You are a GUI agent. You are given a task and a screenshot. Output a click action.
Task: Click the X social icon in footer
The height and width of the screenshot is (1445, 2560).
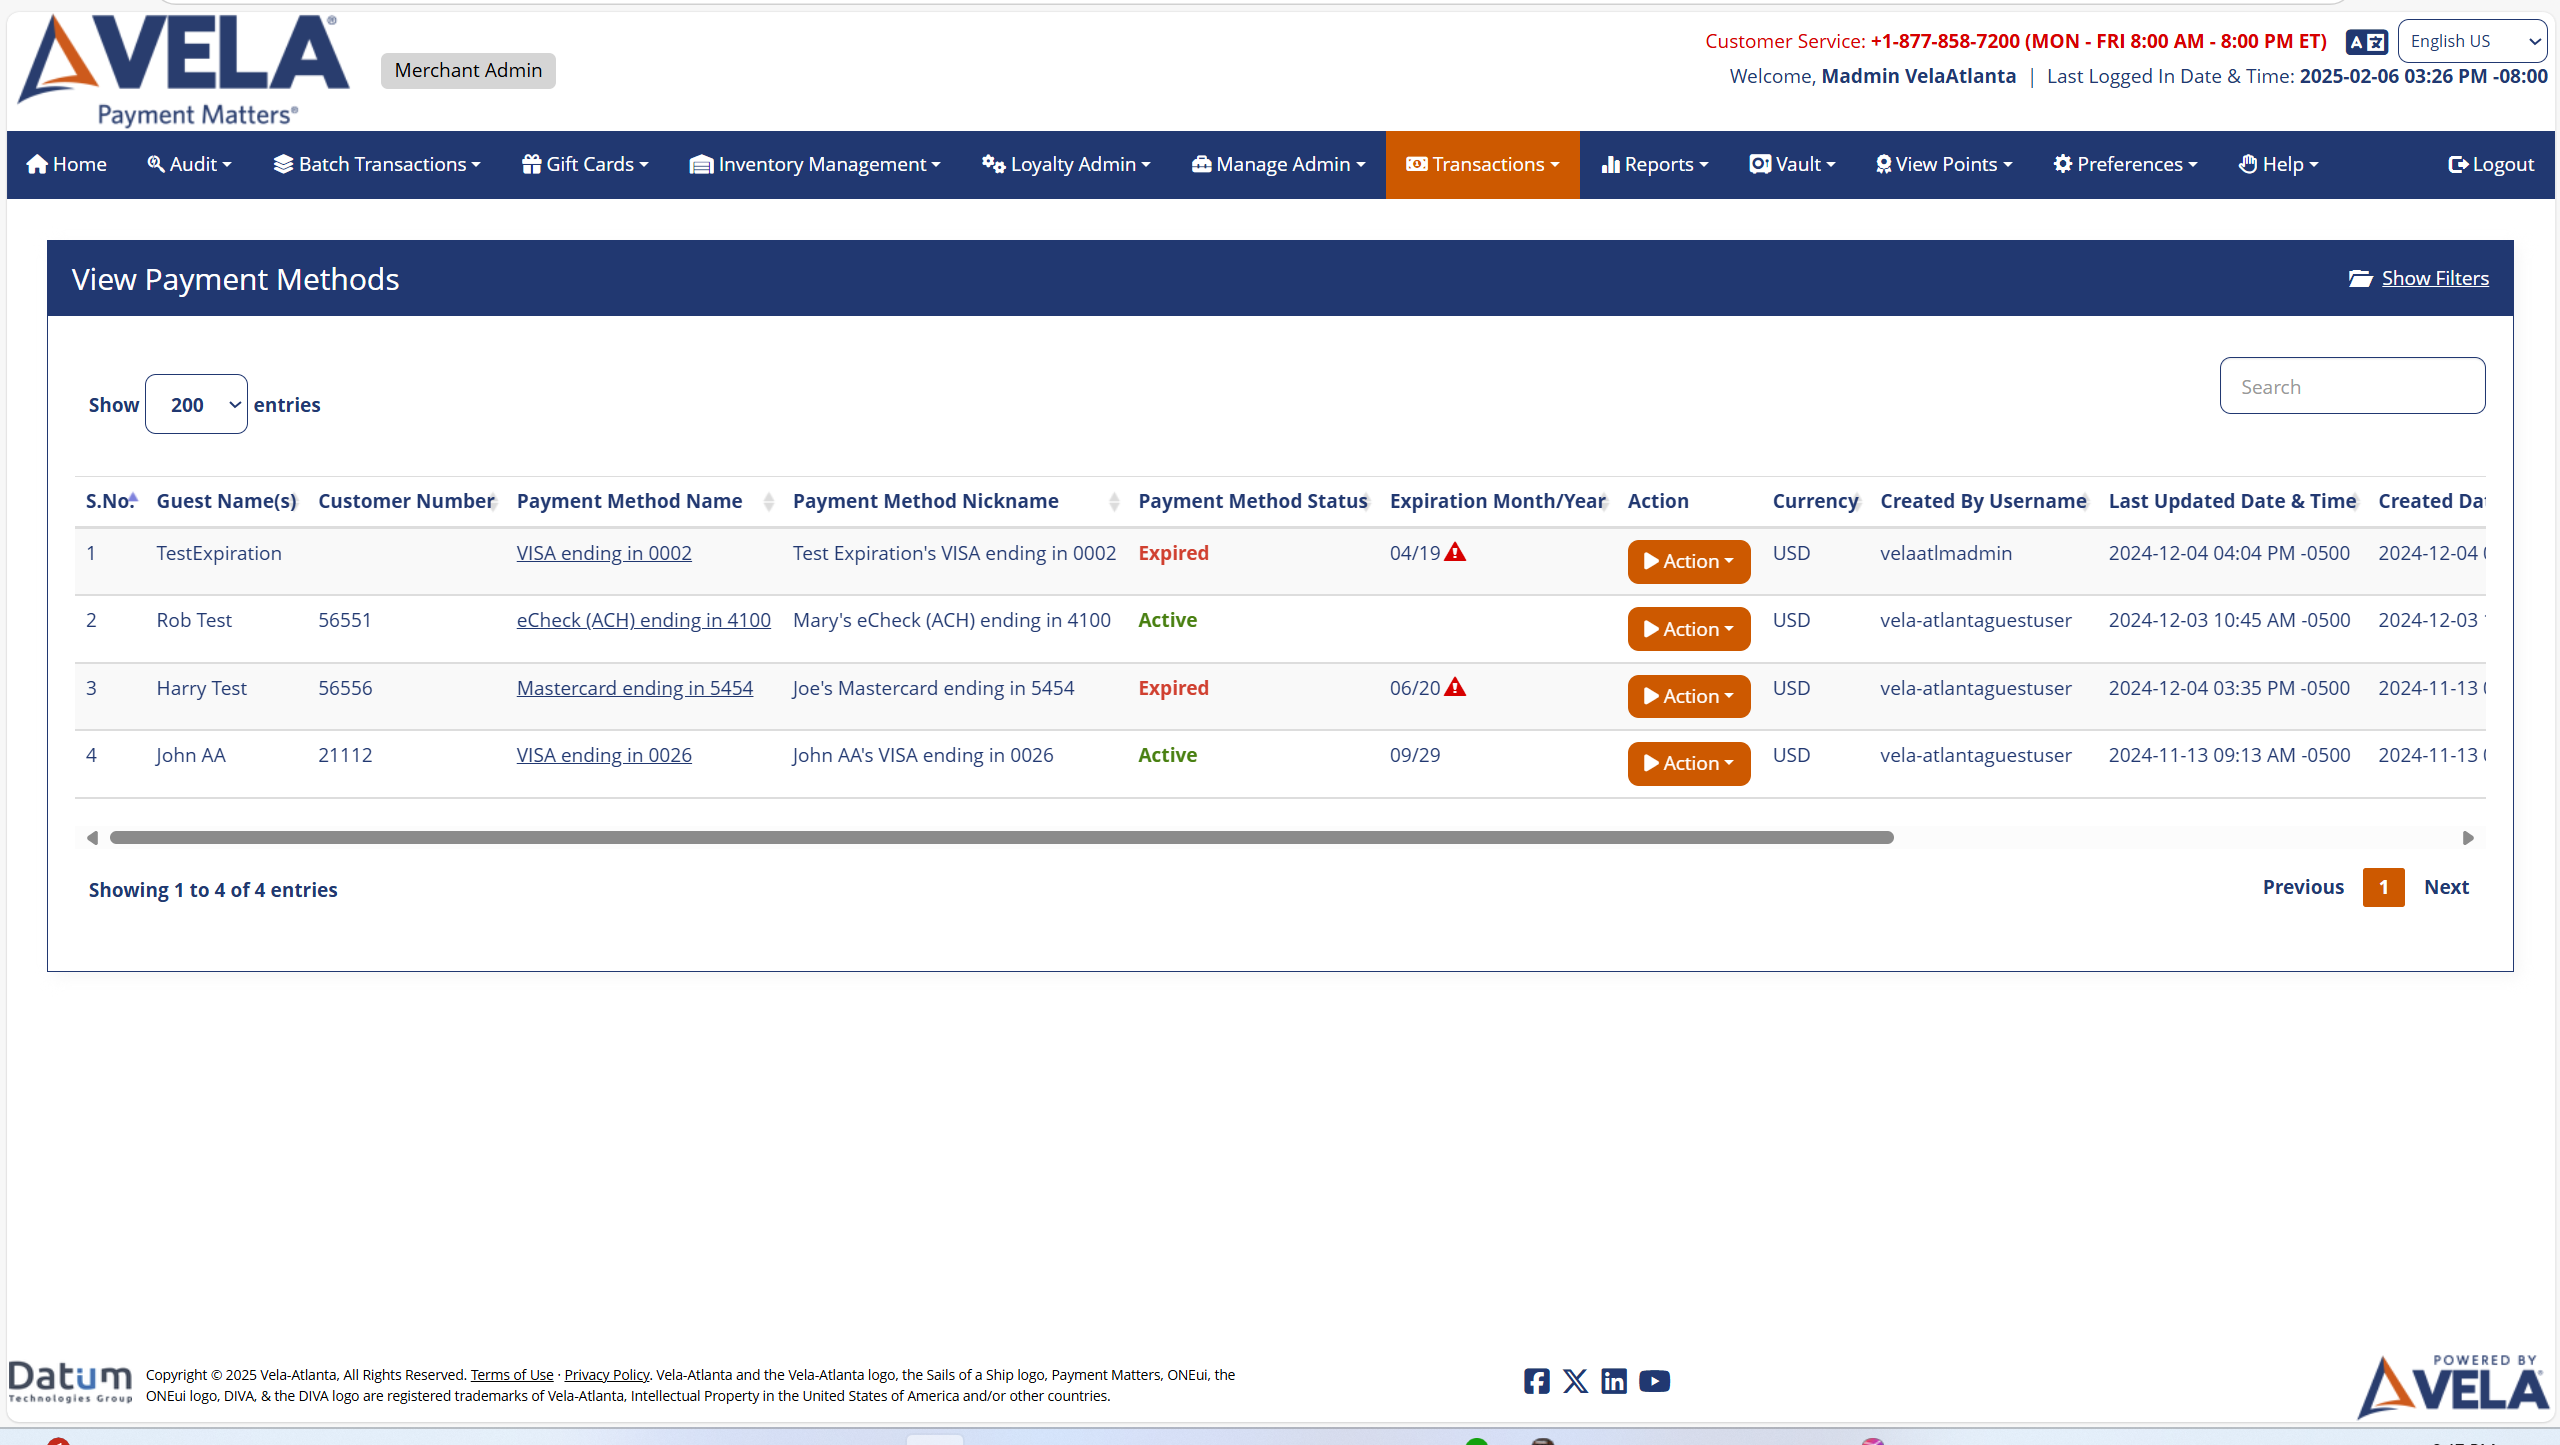pos(1575,1381)
